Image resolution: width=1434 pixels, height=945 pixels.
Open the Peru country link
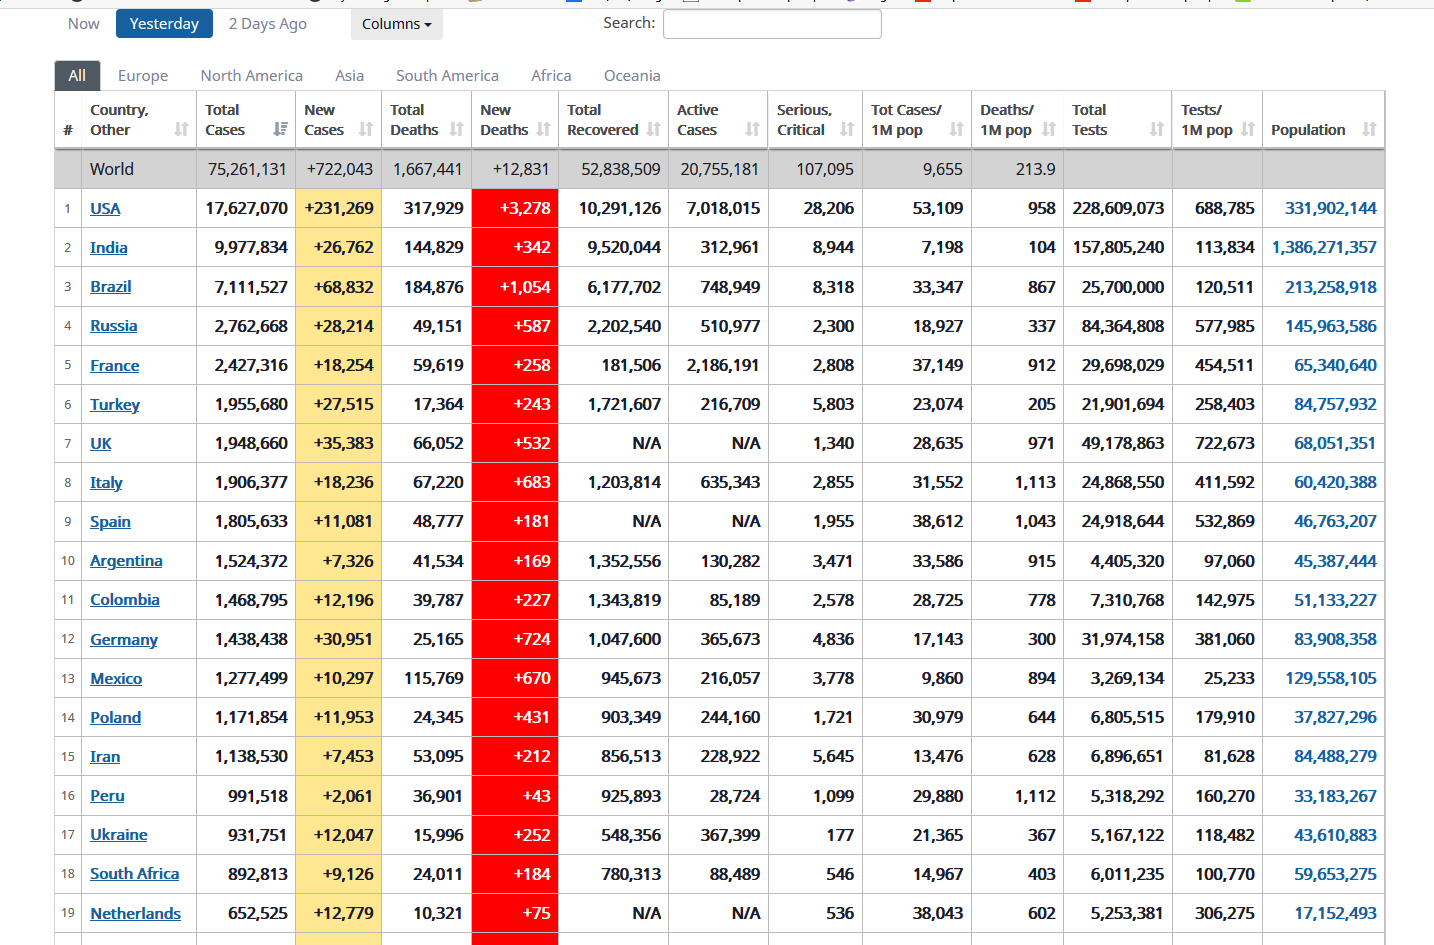click(107, 796)
